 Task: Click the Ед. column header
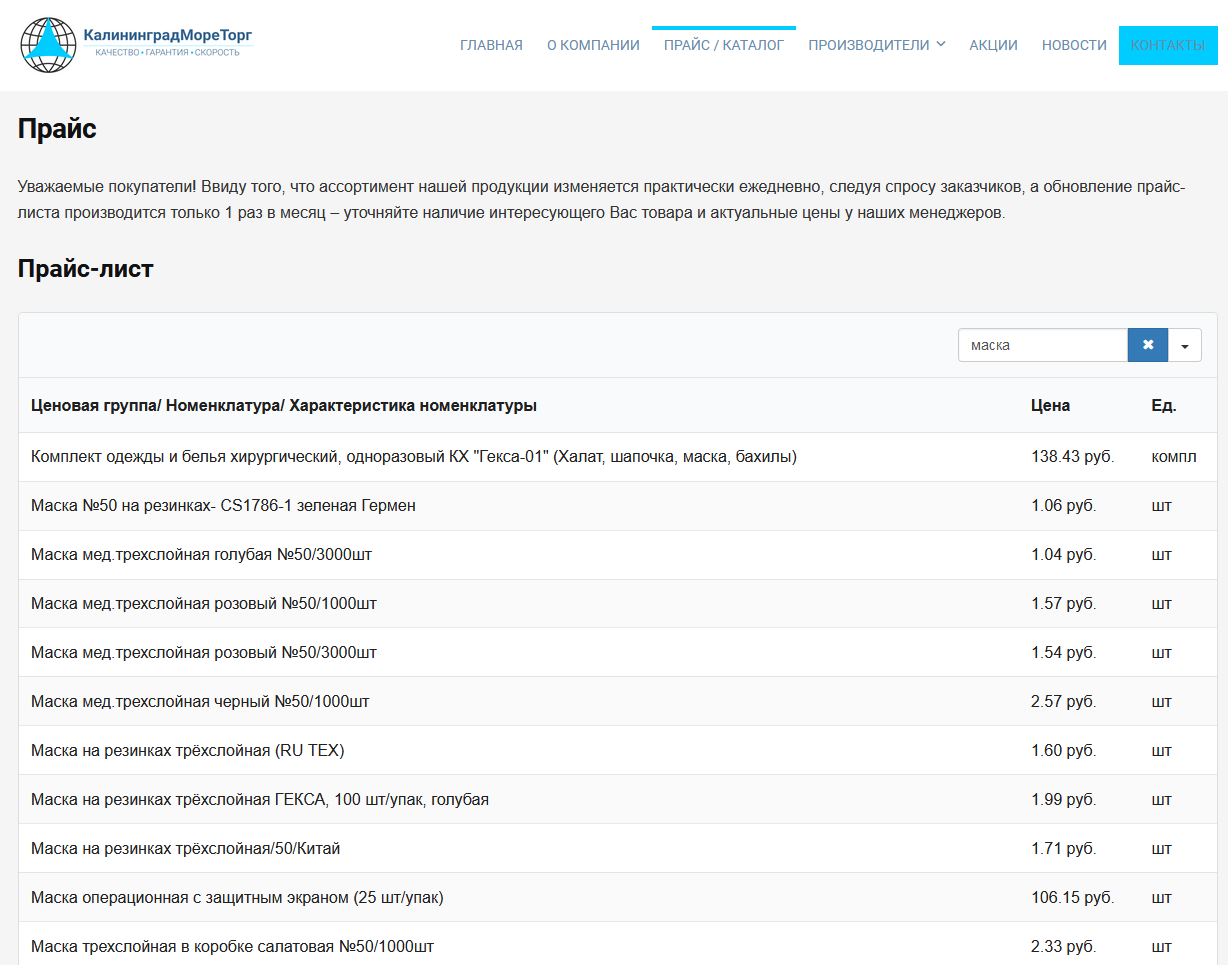pyautogui.click(x=1163, y=405)
